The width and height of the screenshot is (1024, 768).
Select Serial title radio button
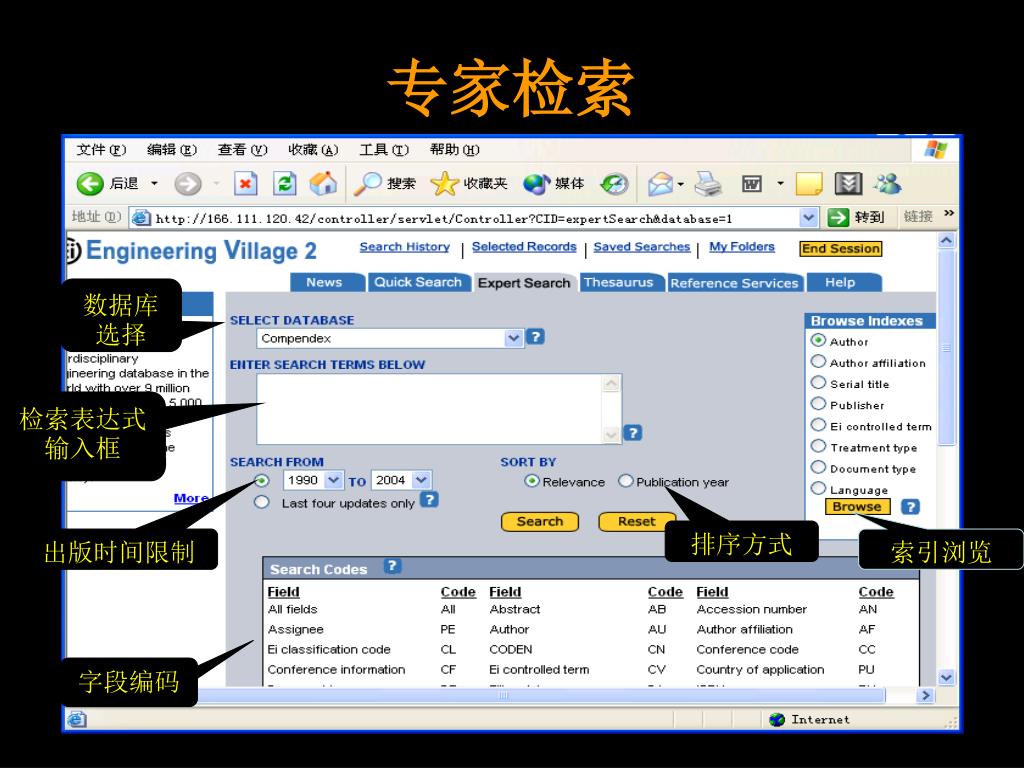tap(818, 383)
